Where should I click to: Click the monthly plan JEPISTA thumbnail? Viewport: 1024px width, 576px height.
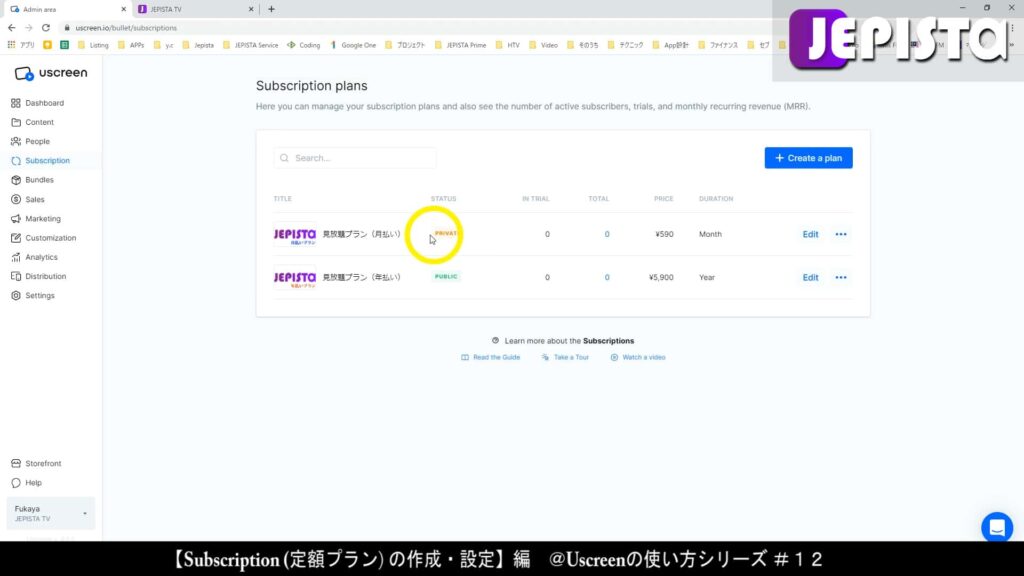(x=295, y=235)
